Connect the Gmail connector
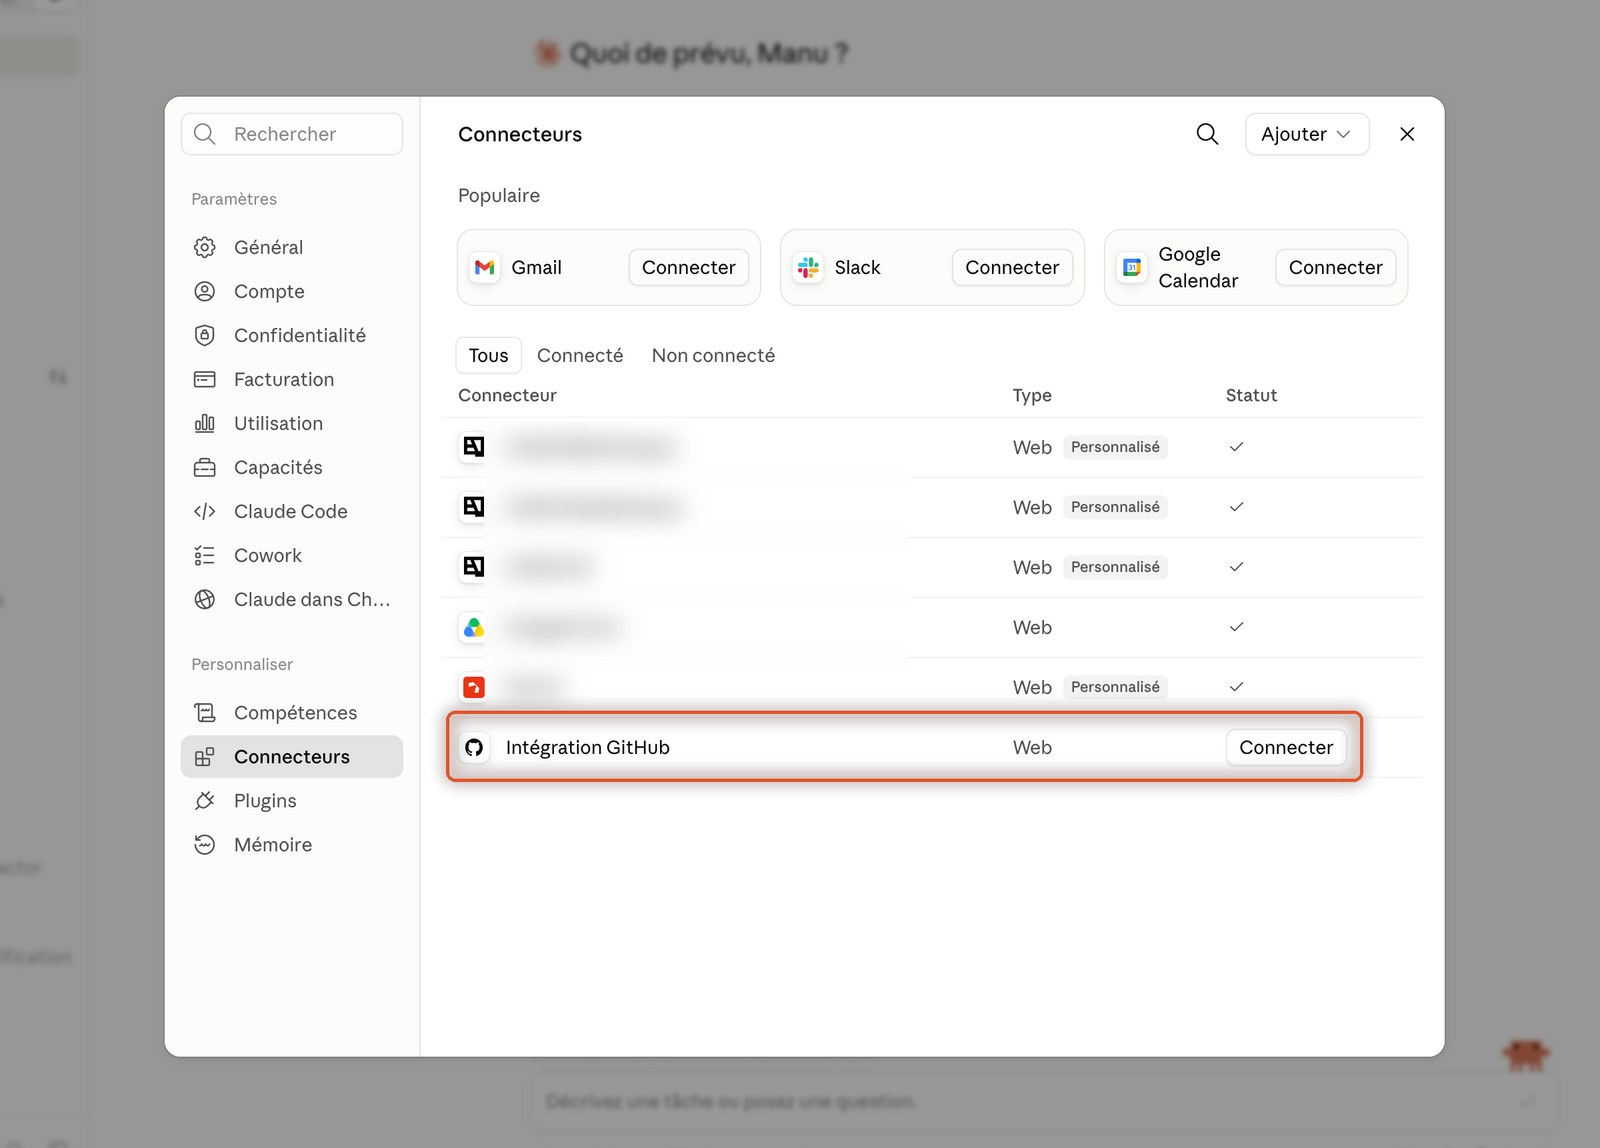The height and width of the screenshot is (1148, 1600). (688, 267)
